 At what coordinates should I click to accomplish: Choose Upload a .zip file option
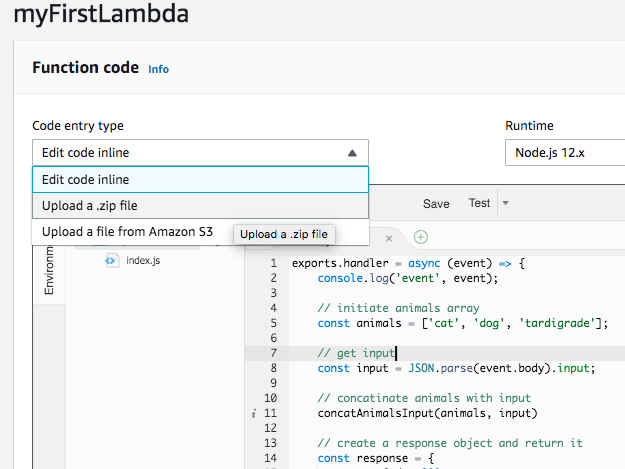point(200,206)
